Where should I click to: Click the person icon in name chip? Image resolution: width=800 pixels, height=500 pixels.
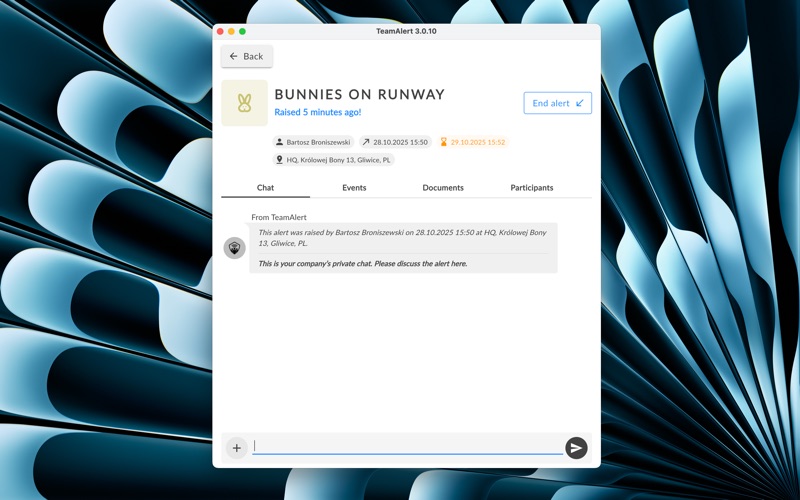tap(280, 142)
